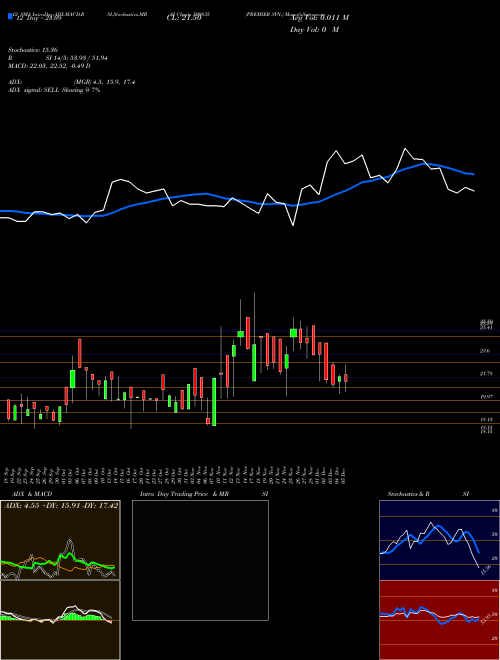Image resolution: width=500 pixels, height=660 pixels.
Task: Click the 'SI 14/3: 33.93 / 51.94' reading
Action: (77, 58)
